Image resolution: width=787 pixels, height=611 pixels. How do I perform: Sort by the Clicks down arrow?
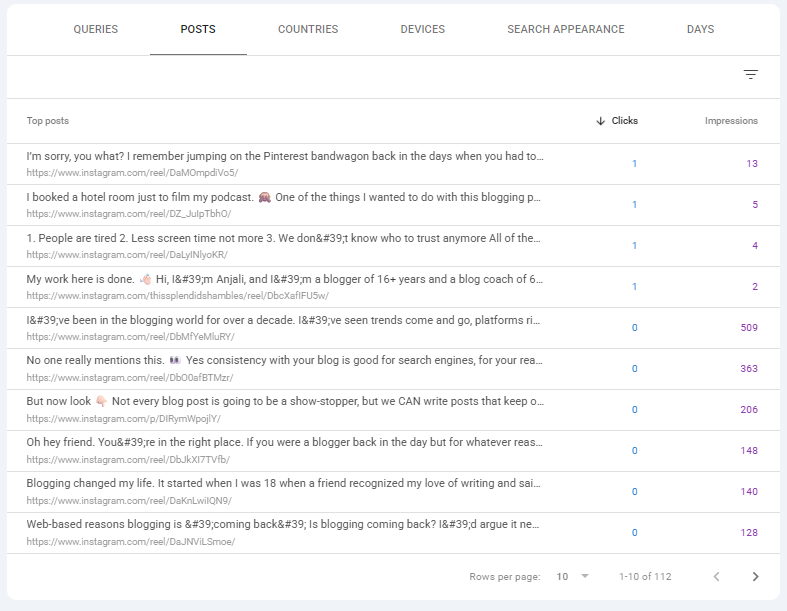point(600,121)
